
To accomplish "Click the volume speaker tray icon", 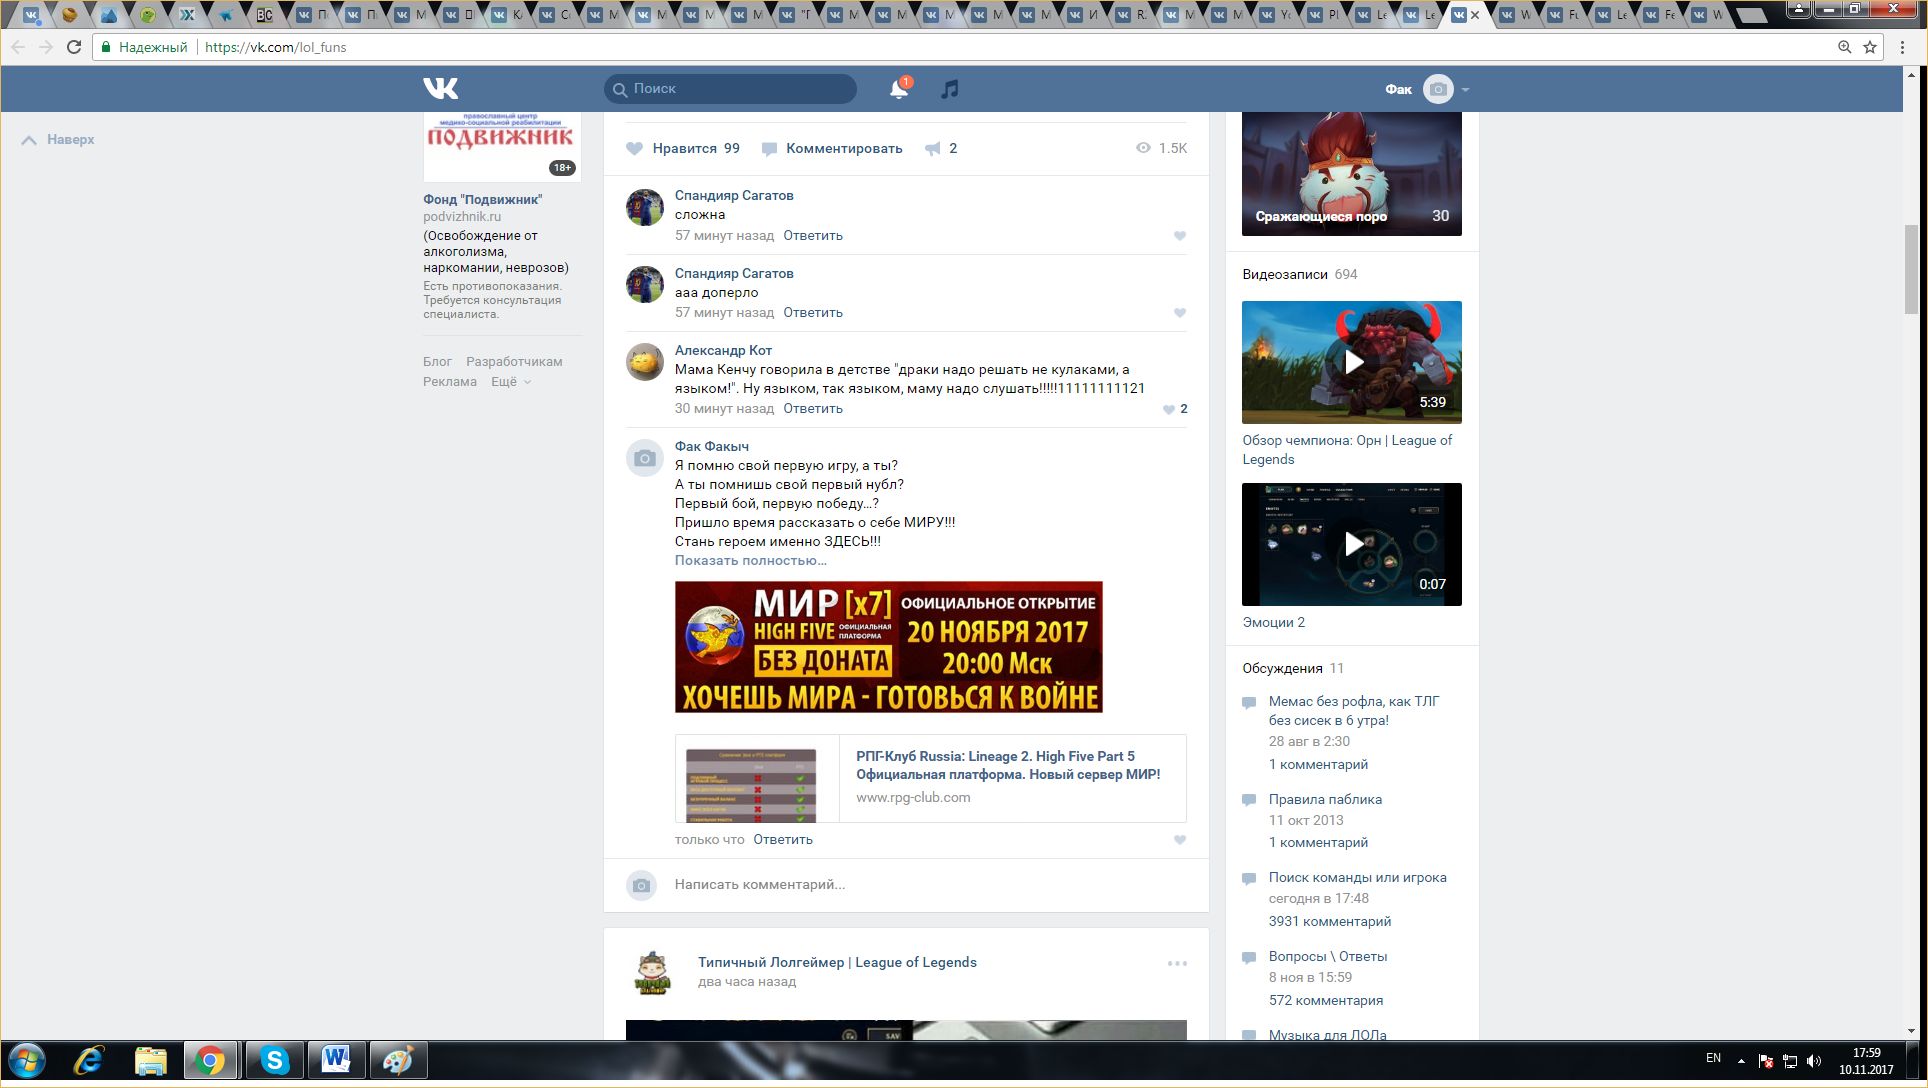I will (1815, 1061).
